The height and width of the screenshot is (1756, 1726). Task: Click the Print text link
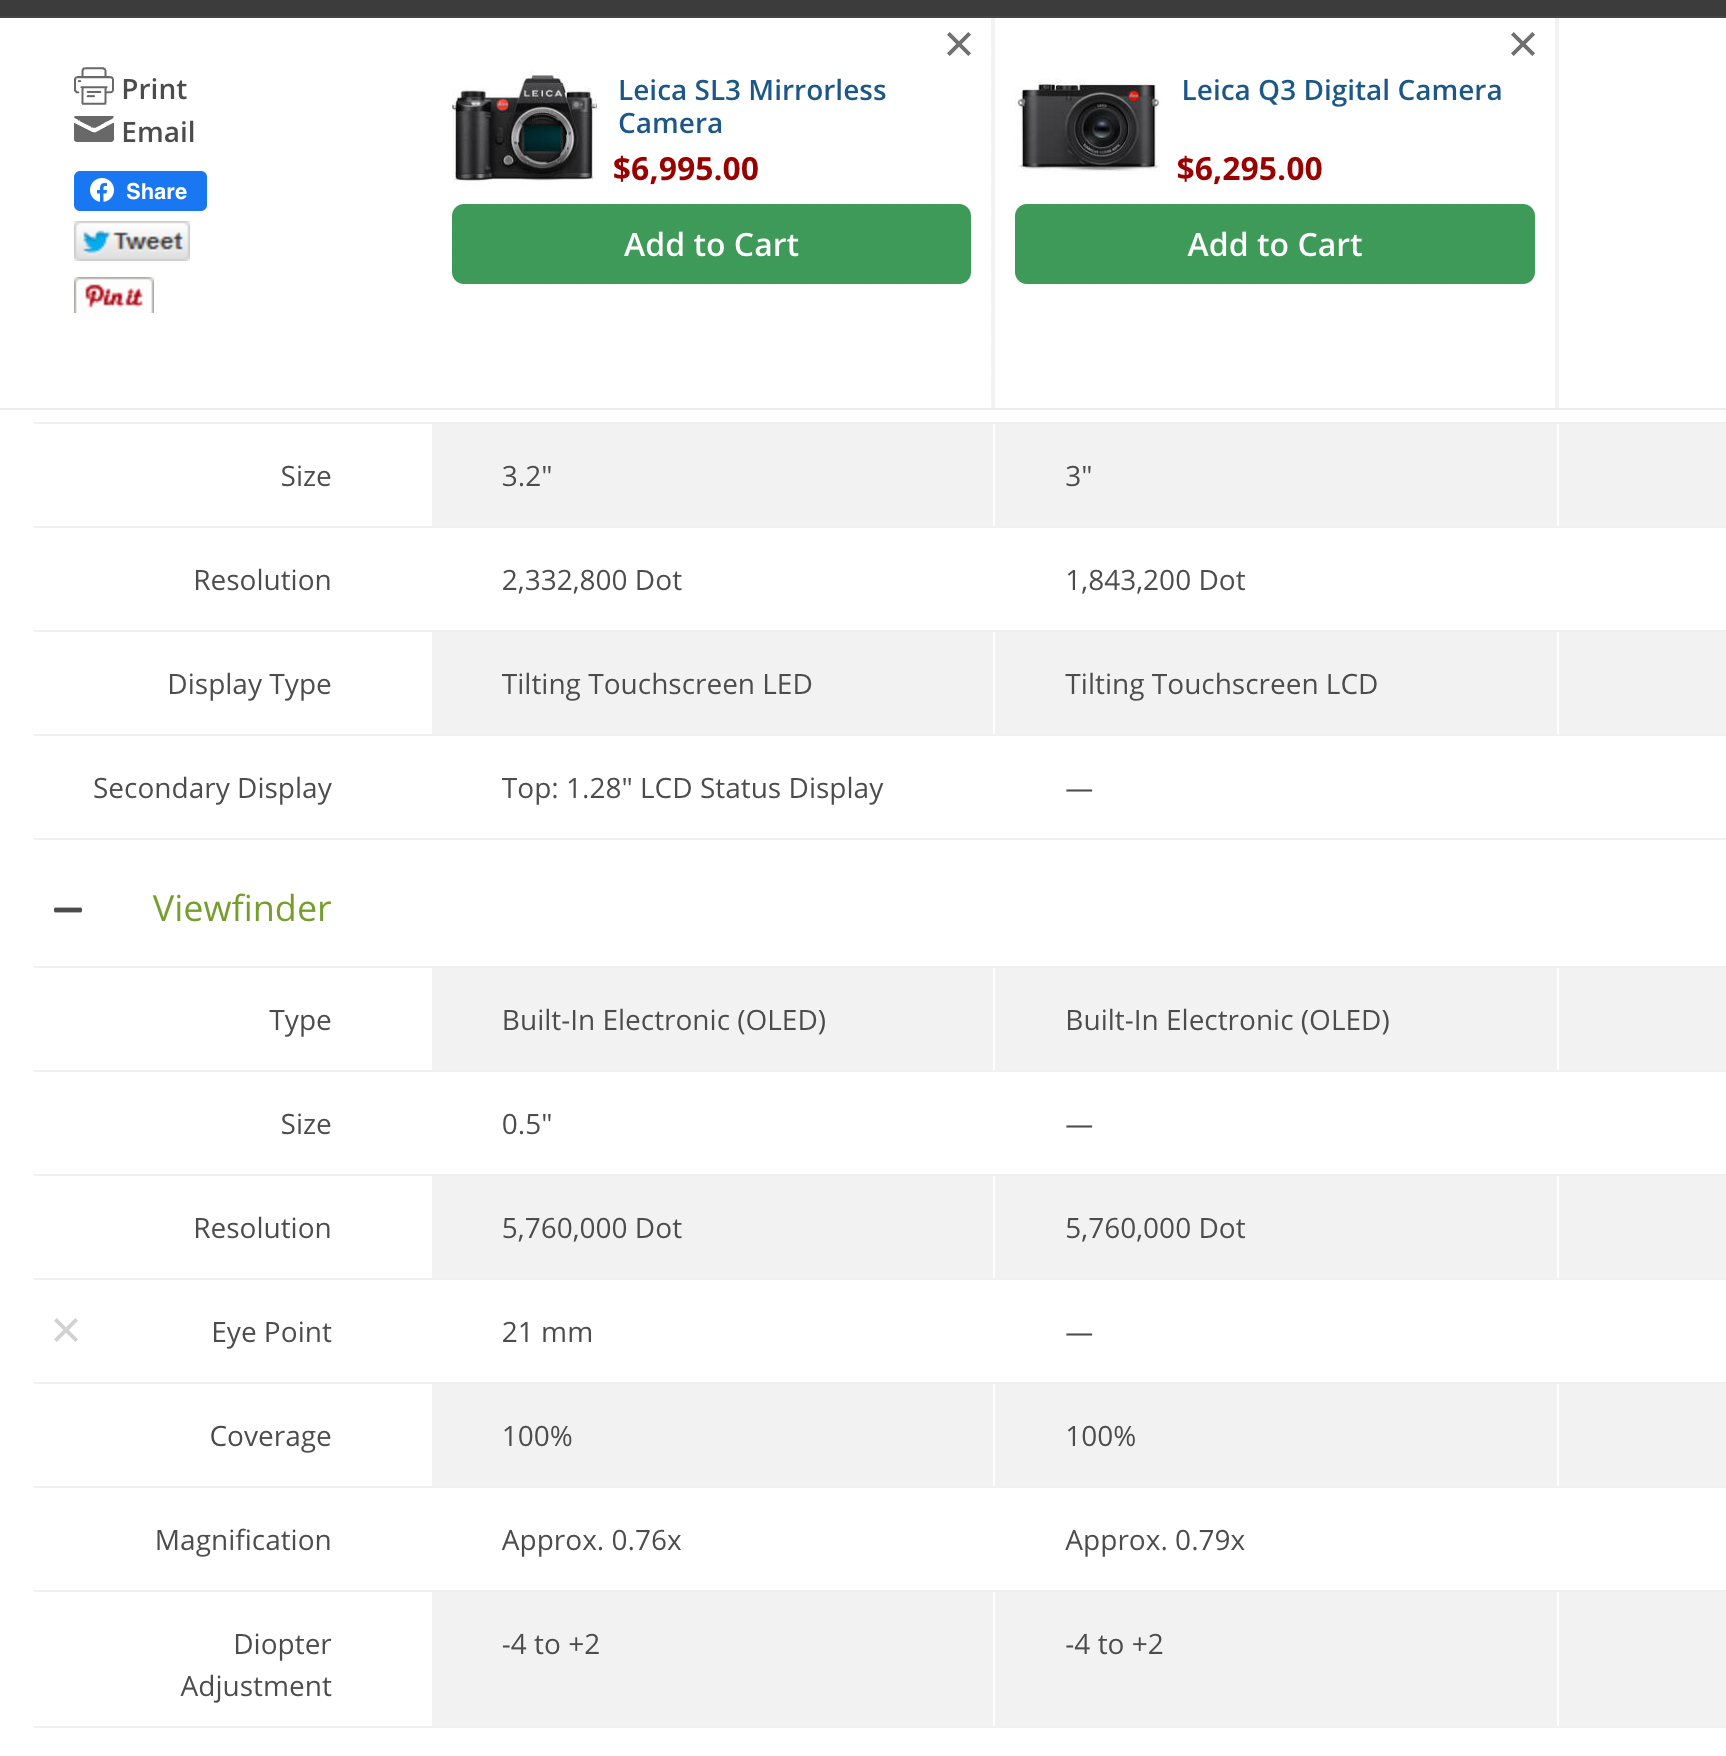click(x=154, y=89)
